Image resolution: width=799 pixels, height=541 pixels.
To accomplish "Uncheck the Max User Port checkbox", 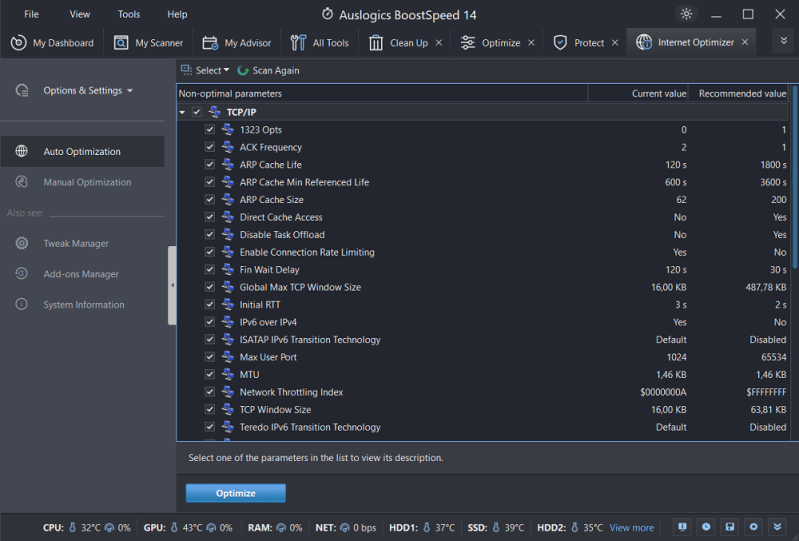I will pyautogui.click(x=209, y=357).
